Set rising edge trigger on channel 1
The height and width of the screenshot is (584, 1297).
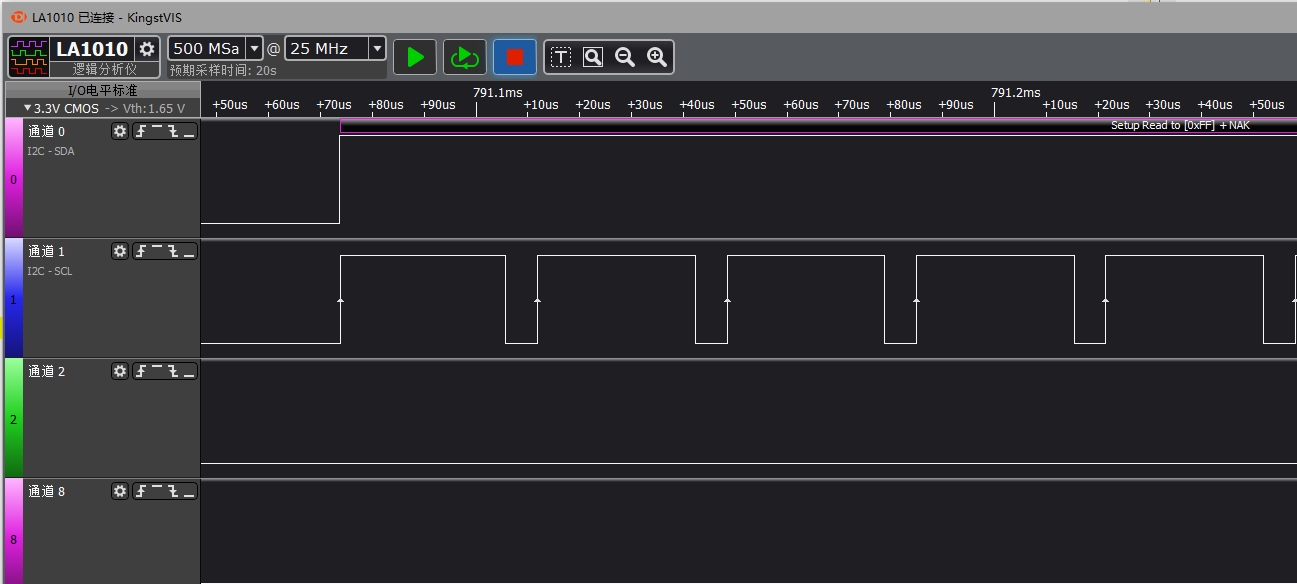[141, 251]
